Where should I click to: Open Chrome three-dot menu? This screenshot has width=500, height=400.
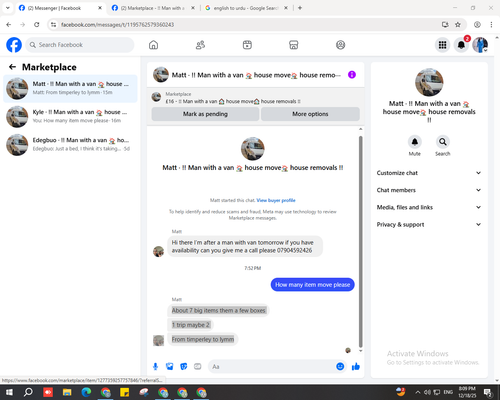click(491, 25)
